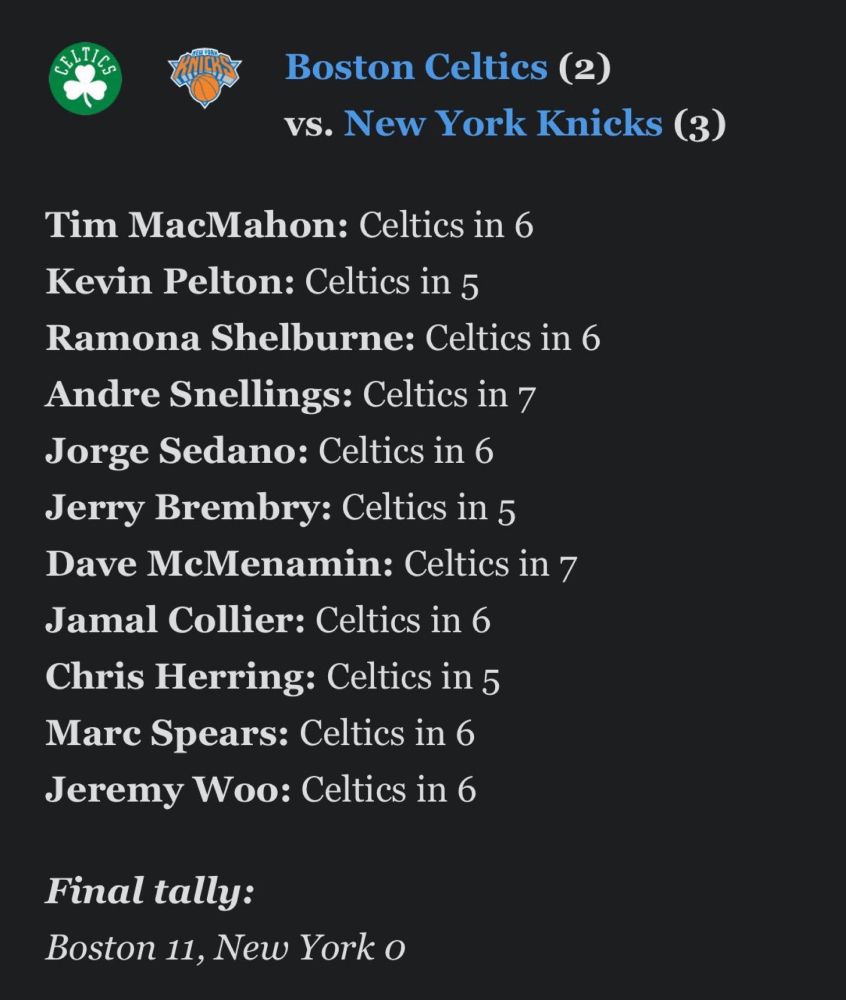846x1000 pixels.
Task: Click Jorge Sedano's prediction
Action: click(x=269, y=451)
